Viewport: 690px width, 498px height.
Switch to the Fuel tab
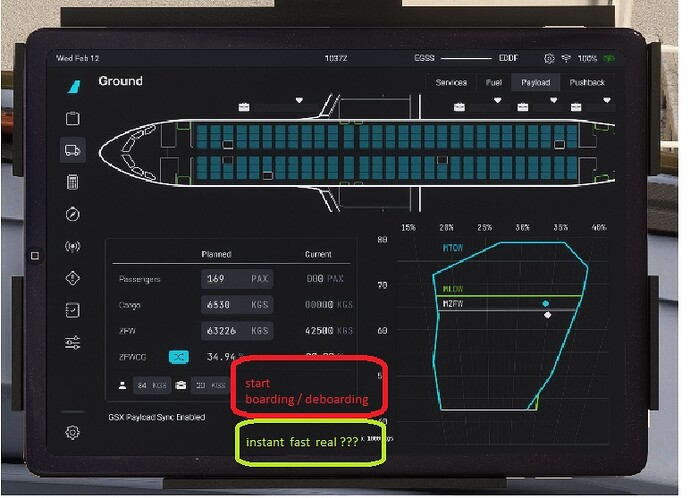click(494, 83)
